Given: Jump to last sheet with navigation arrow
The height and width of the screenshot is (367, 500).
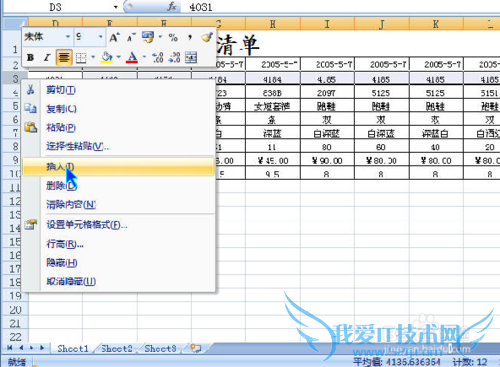Looking at the screenshot, I should click(x=42, y=348).
